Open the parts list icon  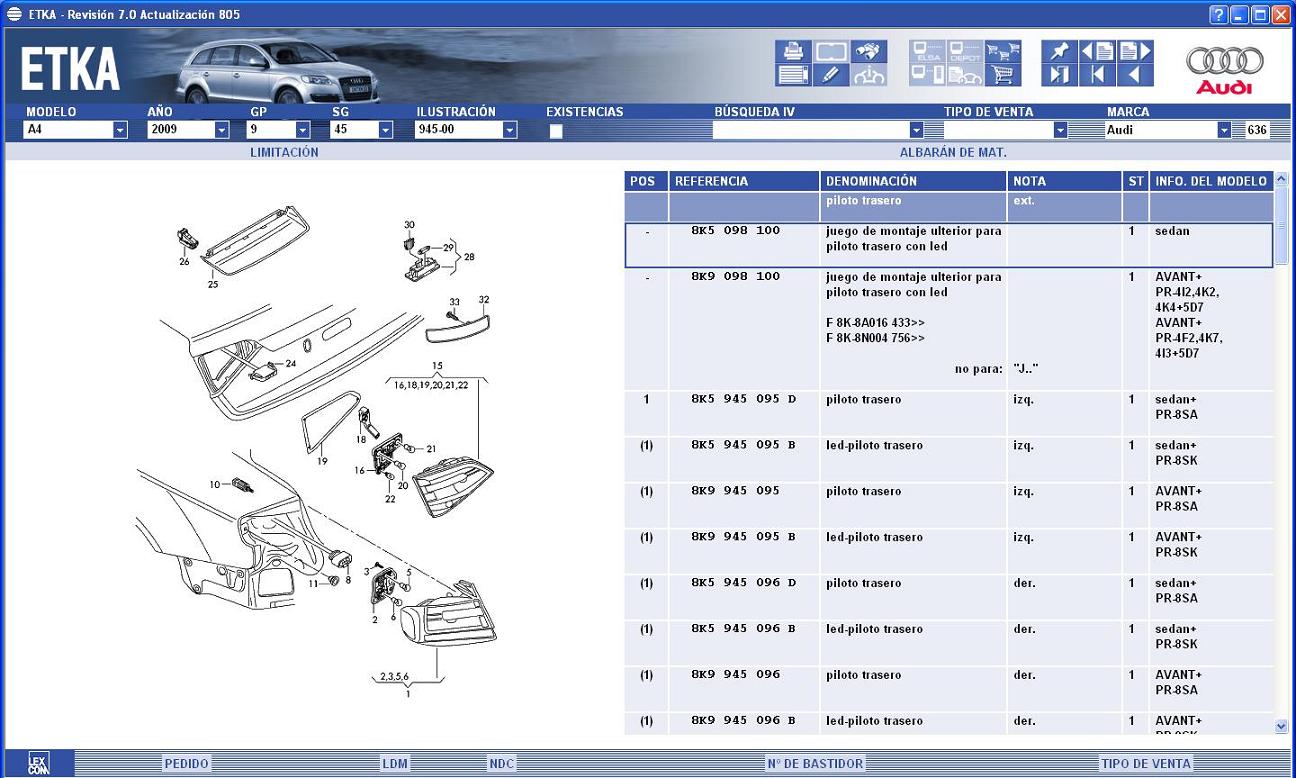coord(792,75)
